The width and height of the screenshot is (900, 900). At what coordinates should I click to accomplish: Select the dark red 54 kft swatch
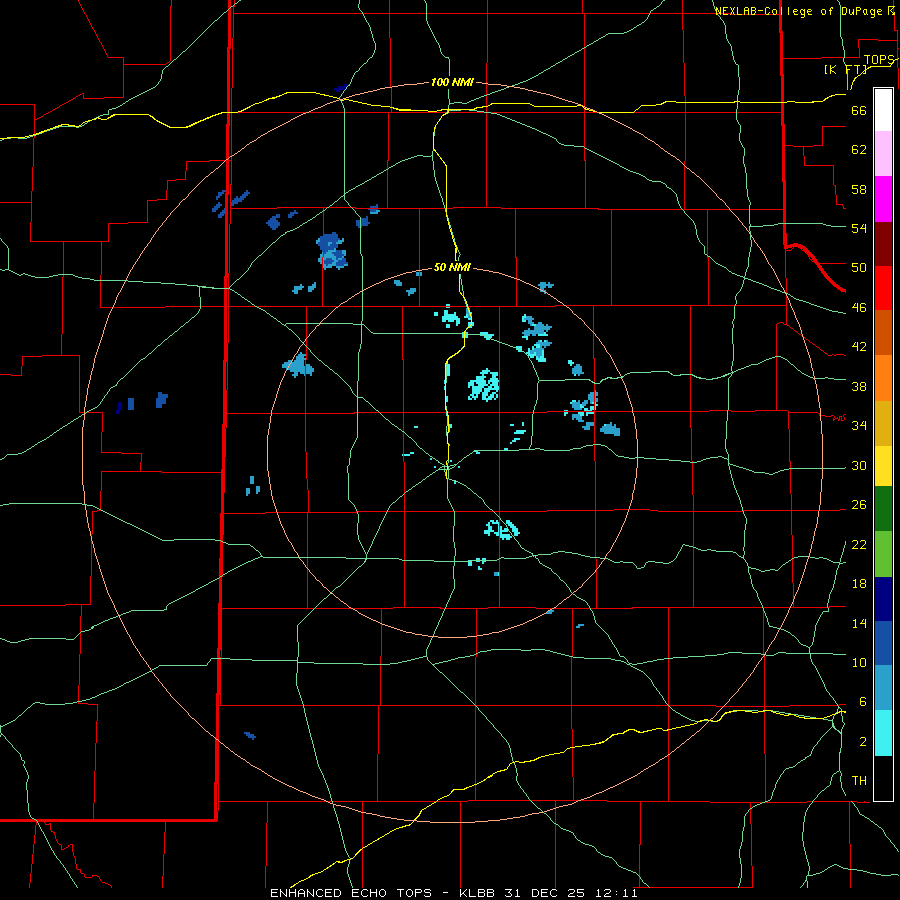[x=883, y=244]
